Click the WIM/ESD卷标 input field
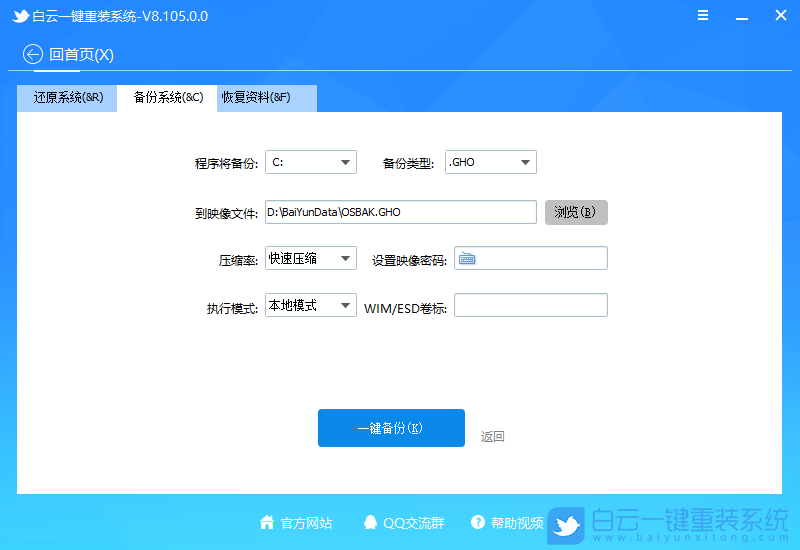This screenshot has height=550, width=800. (531, 305)
